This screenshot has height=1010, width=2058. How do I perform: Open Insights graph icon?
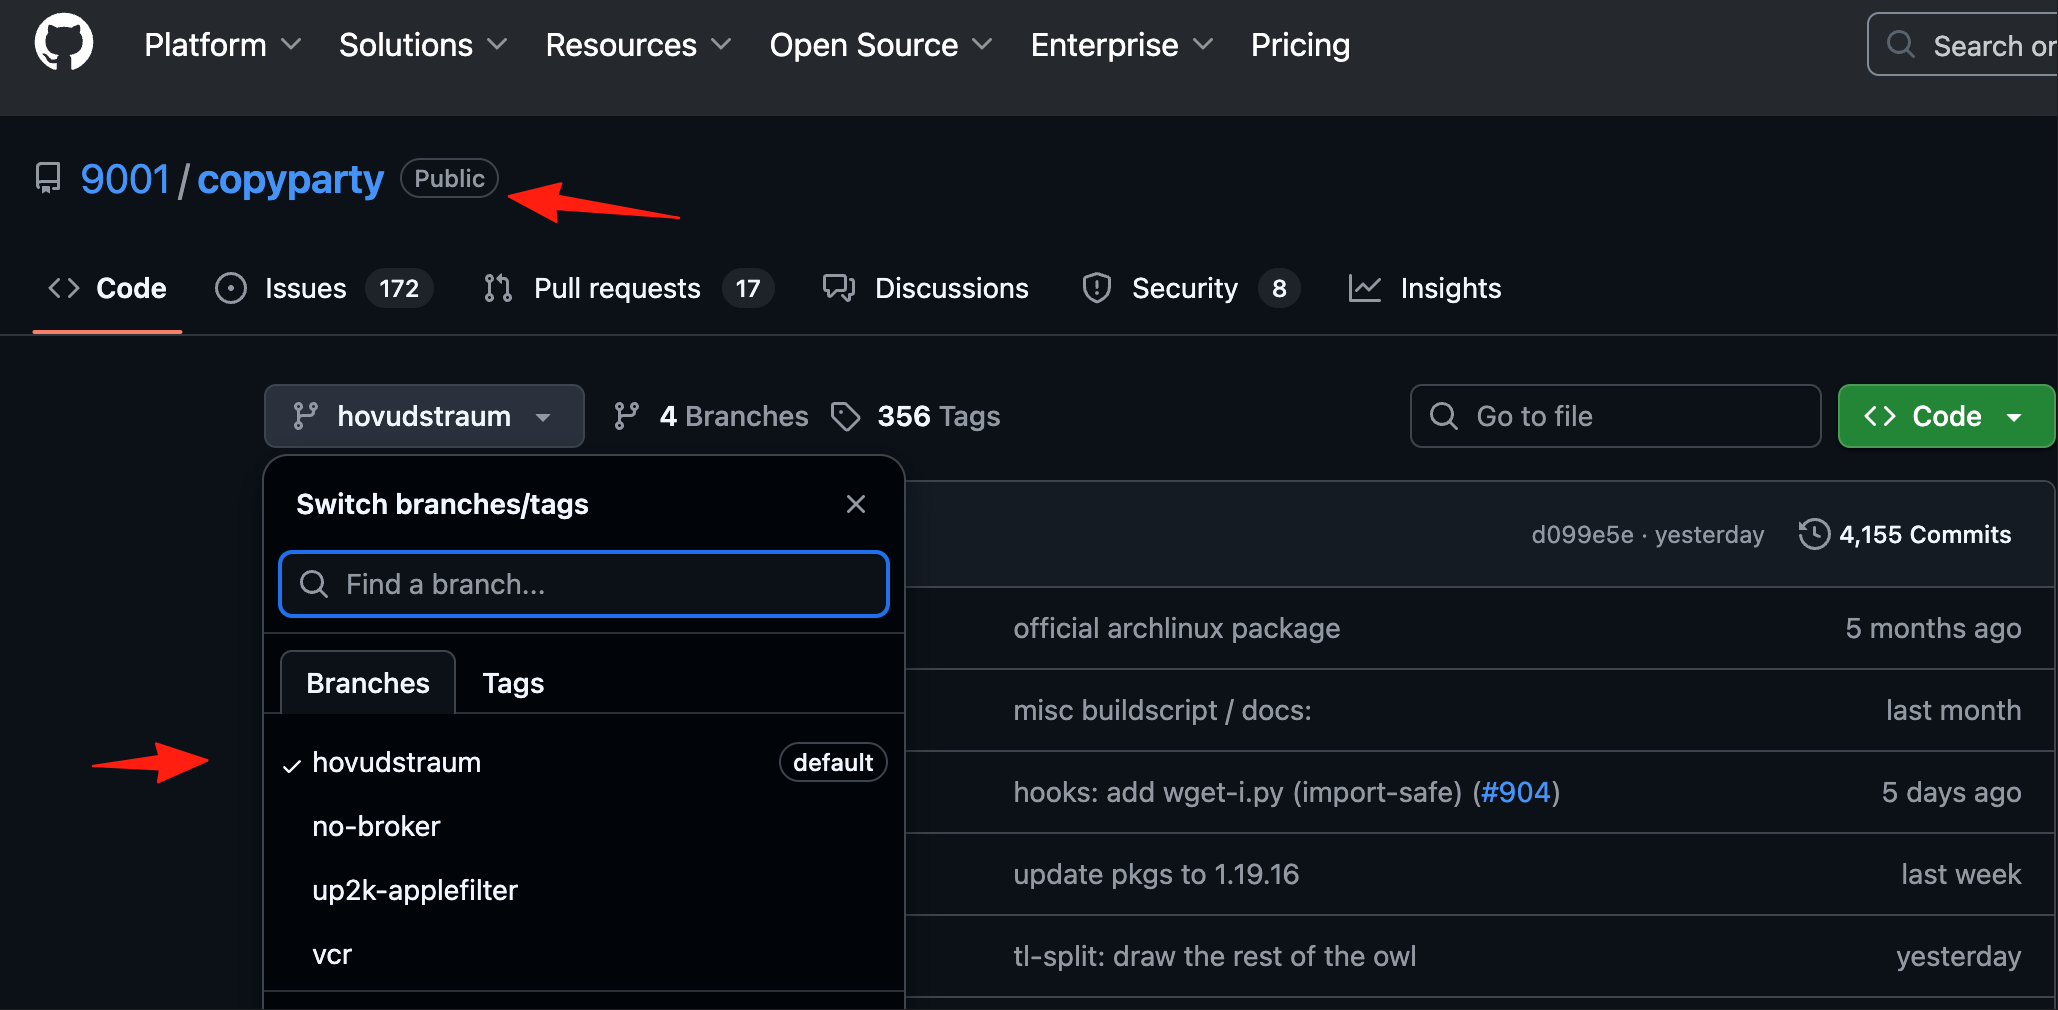(1365, 288)
